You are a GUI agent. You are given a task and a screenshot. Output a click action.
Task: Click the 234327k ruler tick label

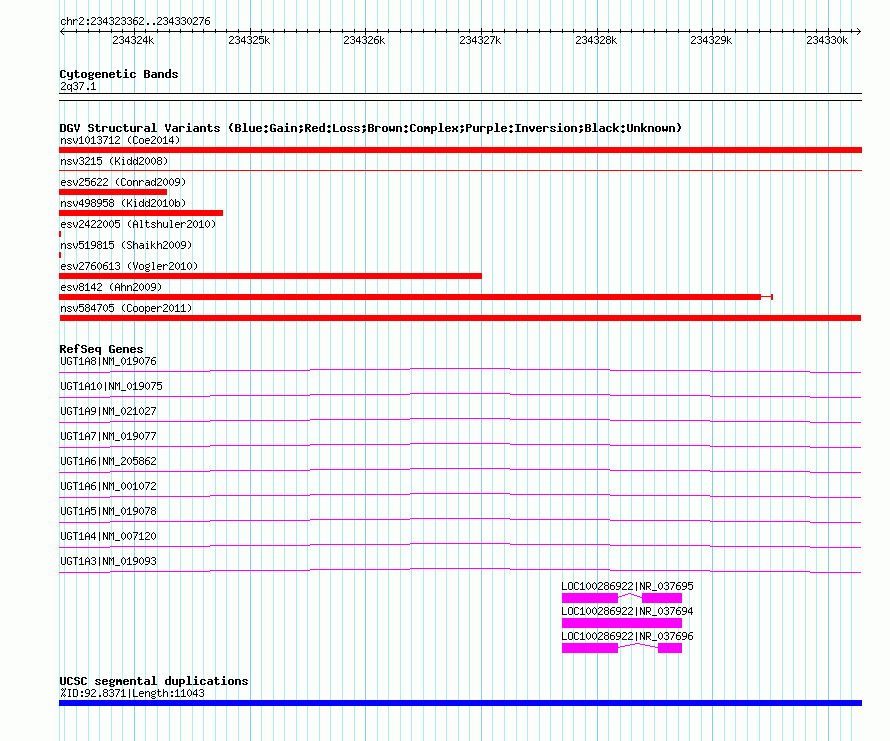[480, 40]
